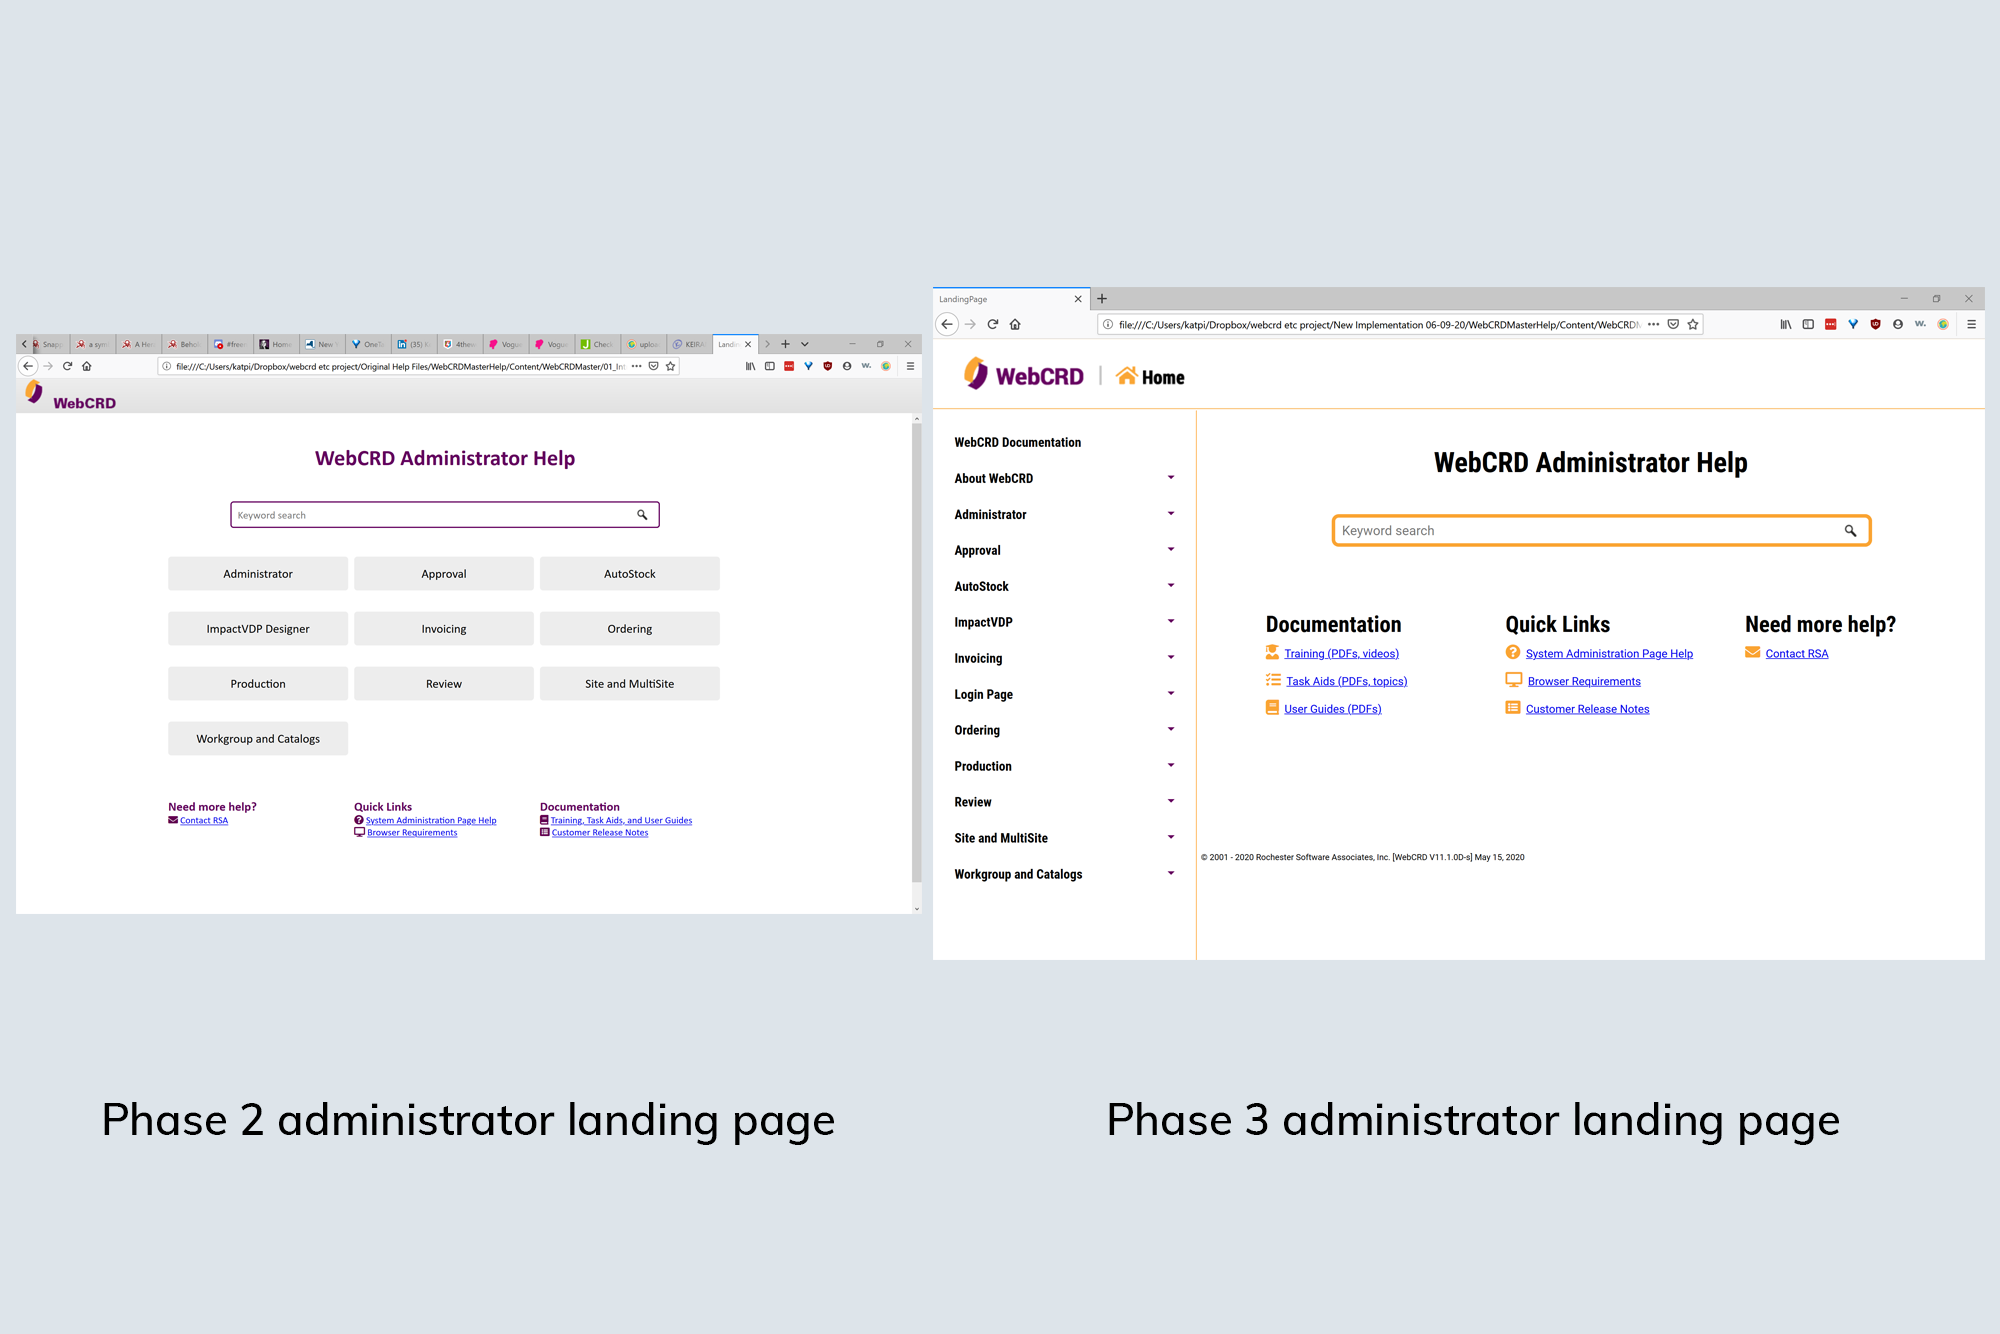Expand the Review sidebar section in Phase 3
Screen dimensions: 2000x1334
pyautogui.click(x=1171, y=802)
